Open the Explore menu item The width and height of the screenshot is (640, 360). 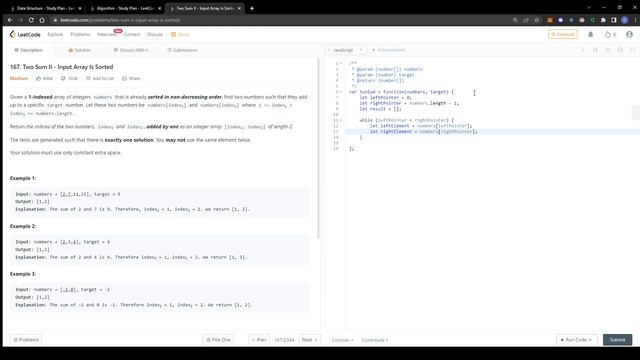pos(55,34)
